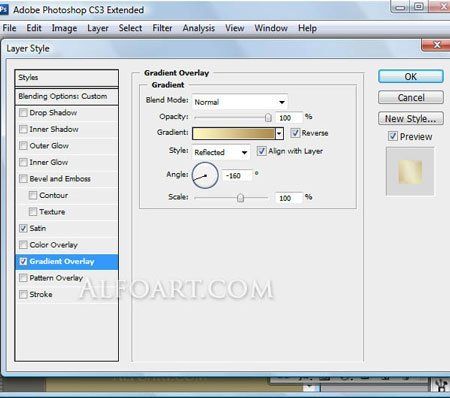Click the Scale slider handle
450x398 pixels.
[x=240, y=198]
